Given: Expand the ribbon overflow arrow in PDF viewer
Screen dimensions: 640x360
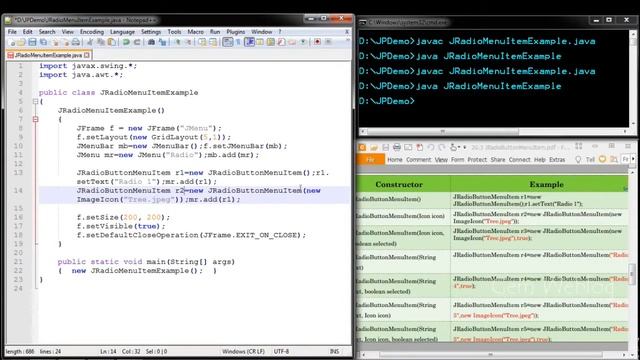Looking at the screenshot, I should [x=633, y=159].
